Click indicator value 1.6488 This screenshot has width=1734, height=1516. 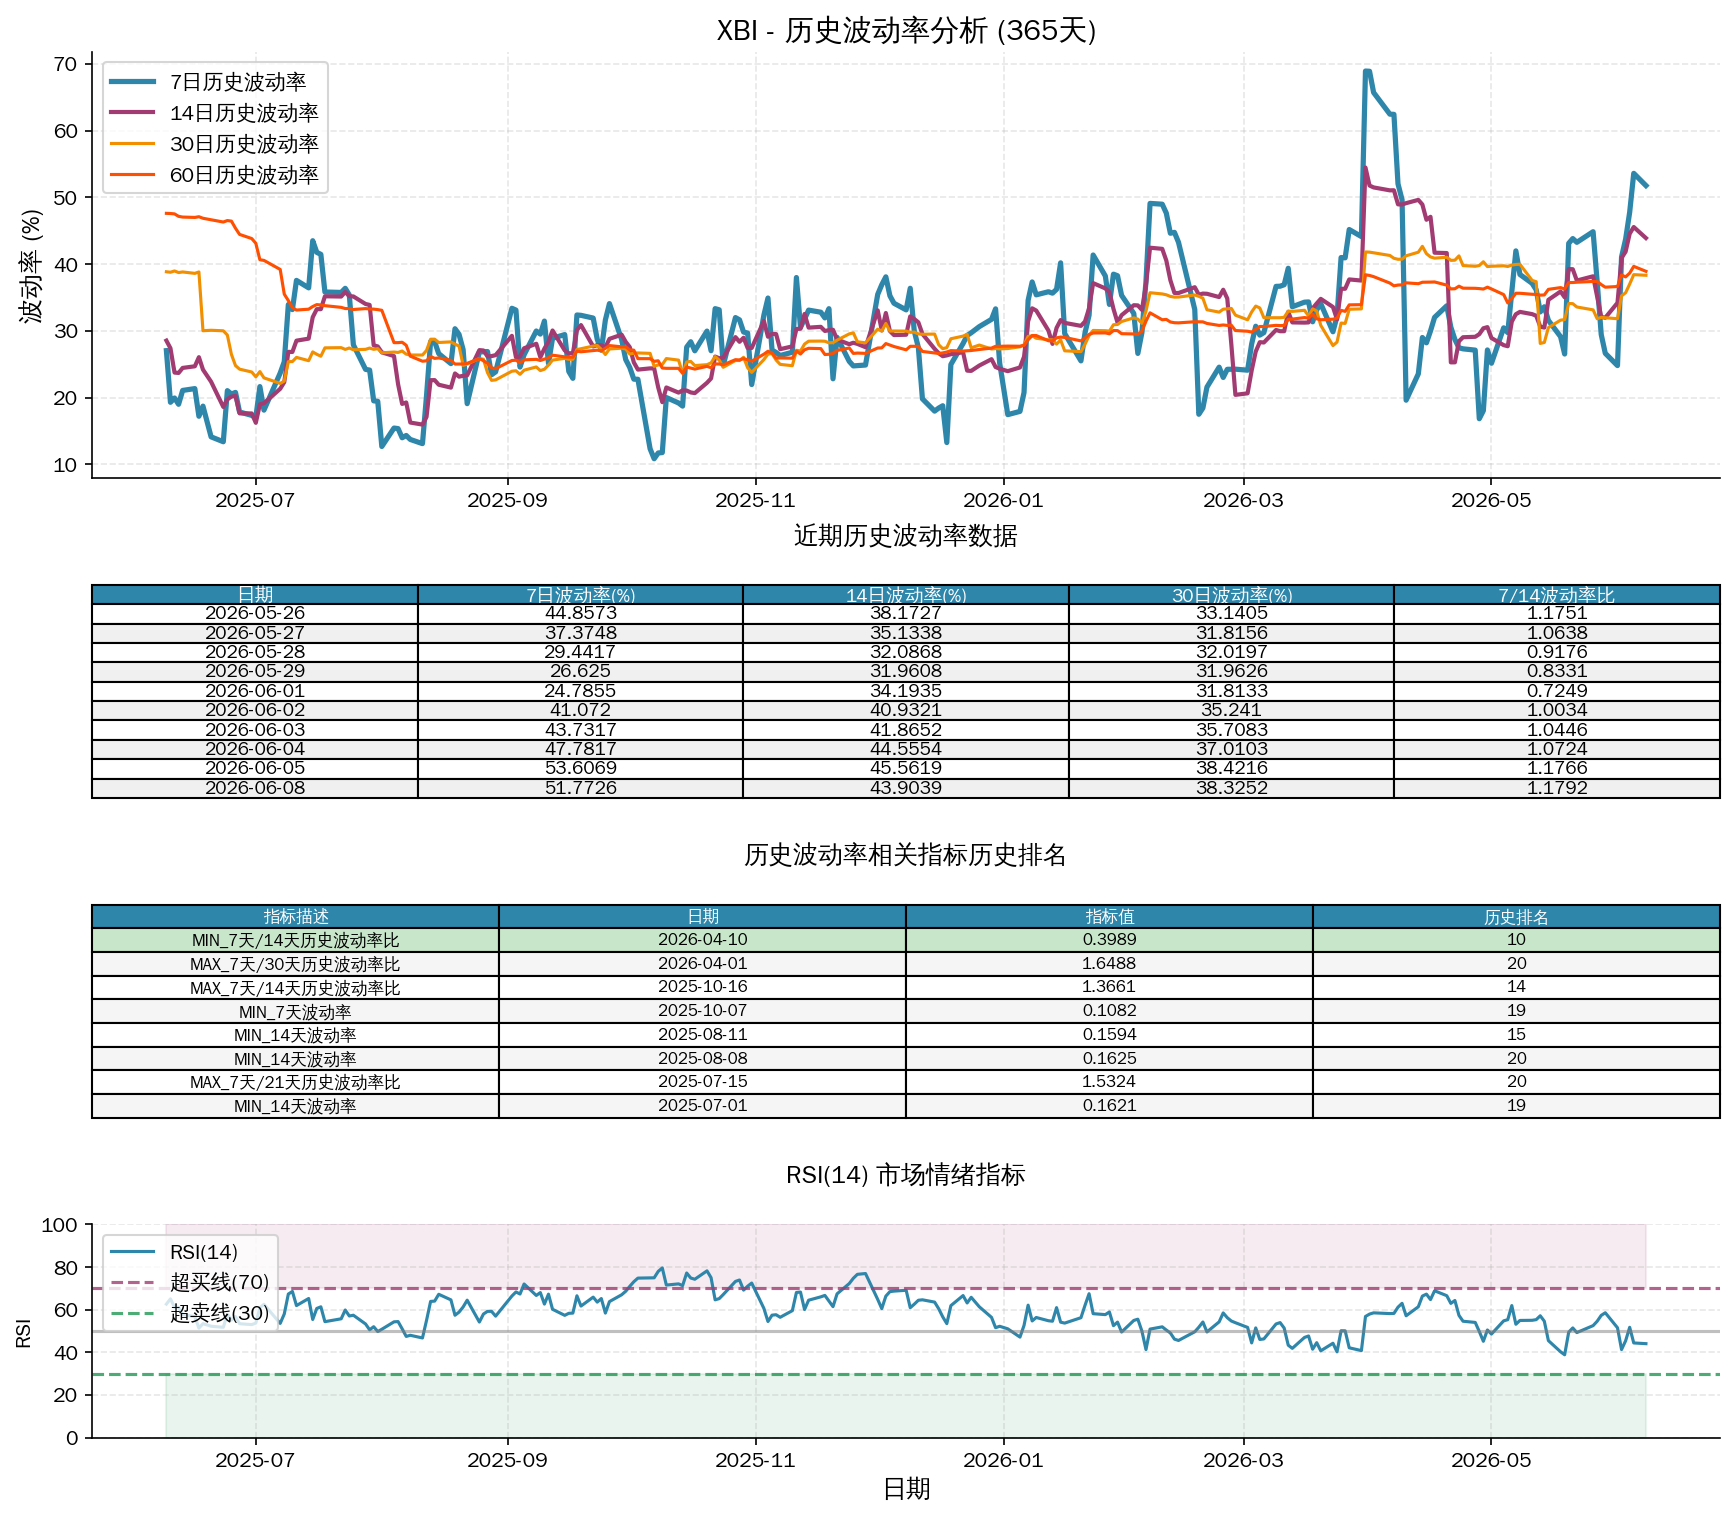point(1110,964)
